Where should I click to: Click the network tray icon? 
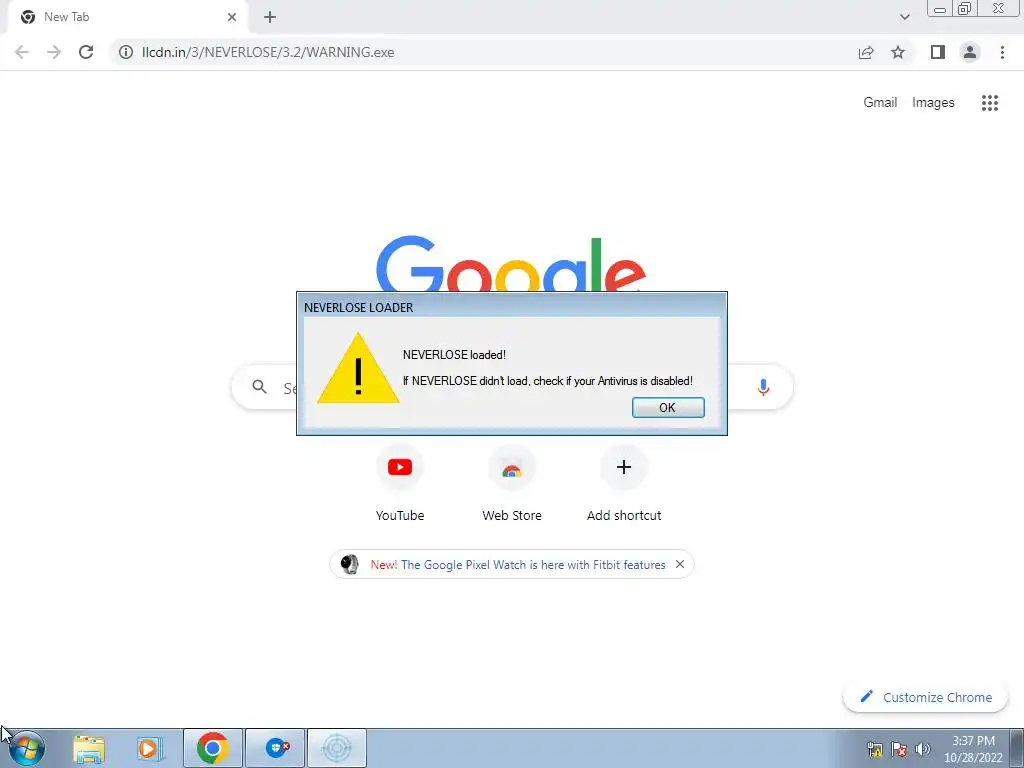[x=874, y=750]
